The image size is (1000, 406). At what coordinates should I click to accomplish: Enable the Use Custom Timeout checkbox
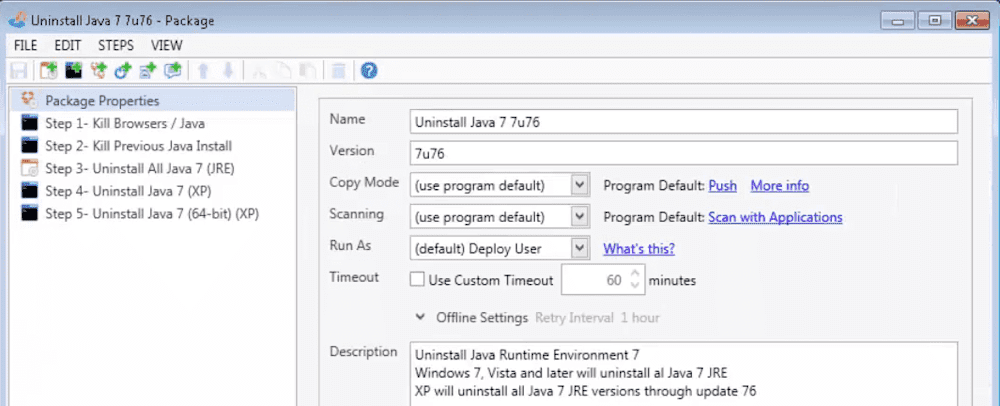point(417,279)
